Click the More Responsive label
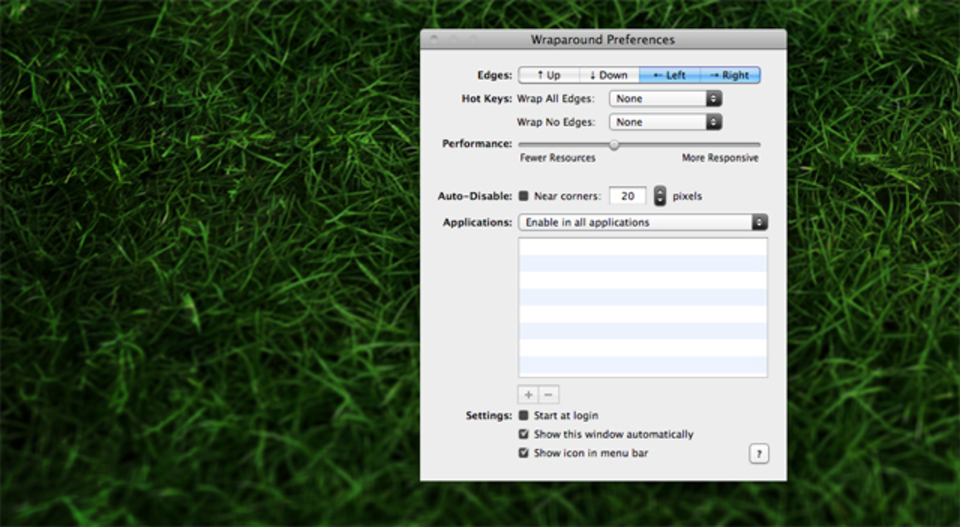960x527 pixels. (720, 158)
